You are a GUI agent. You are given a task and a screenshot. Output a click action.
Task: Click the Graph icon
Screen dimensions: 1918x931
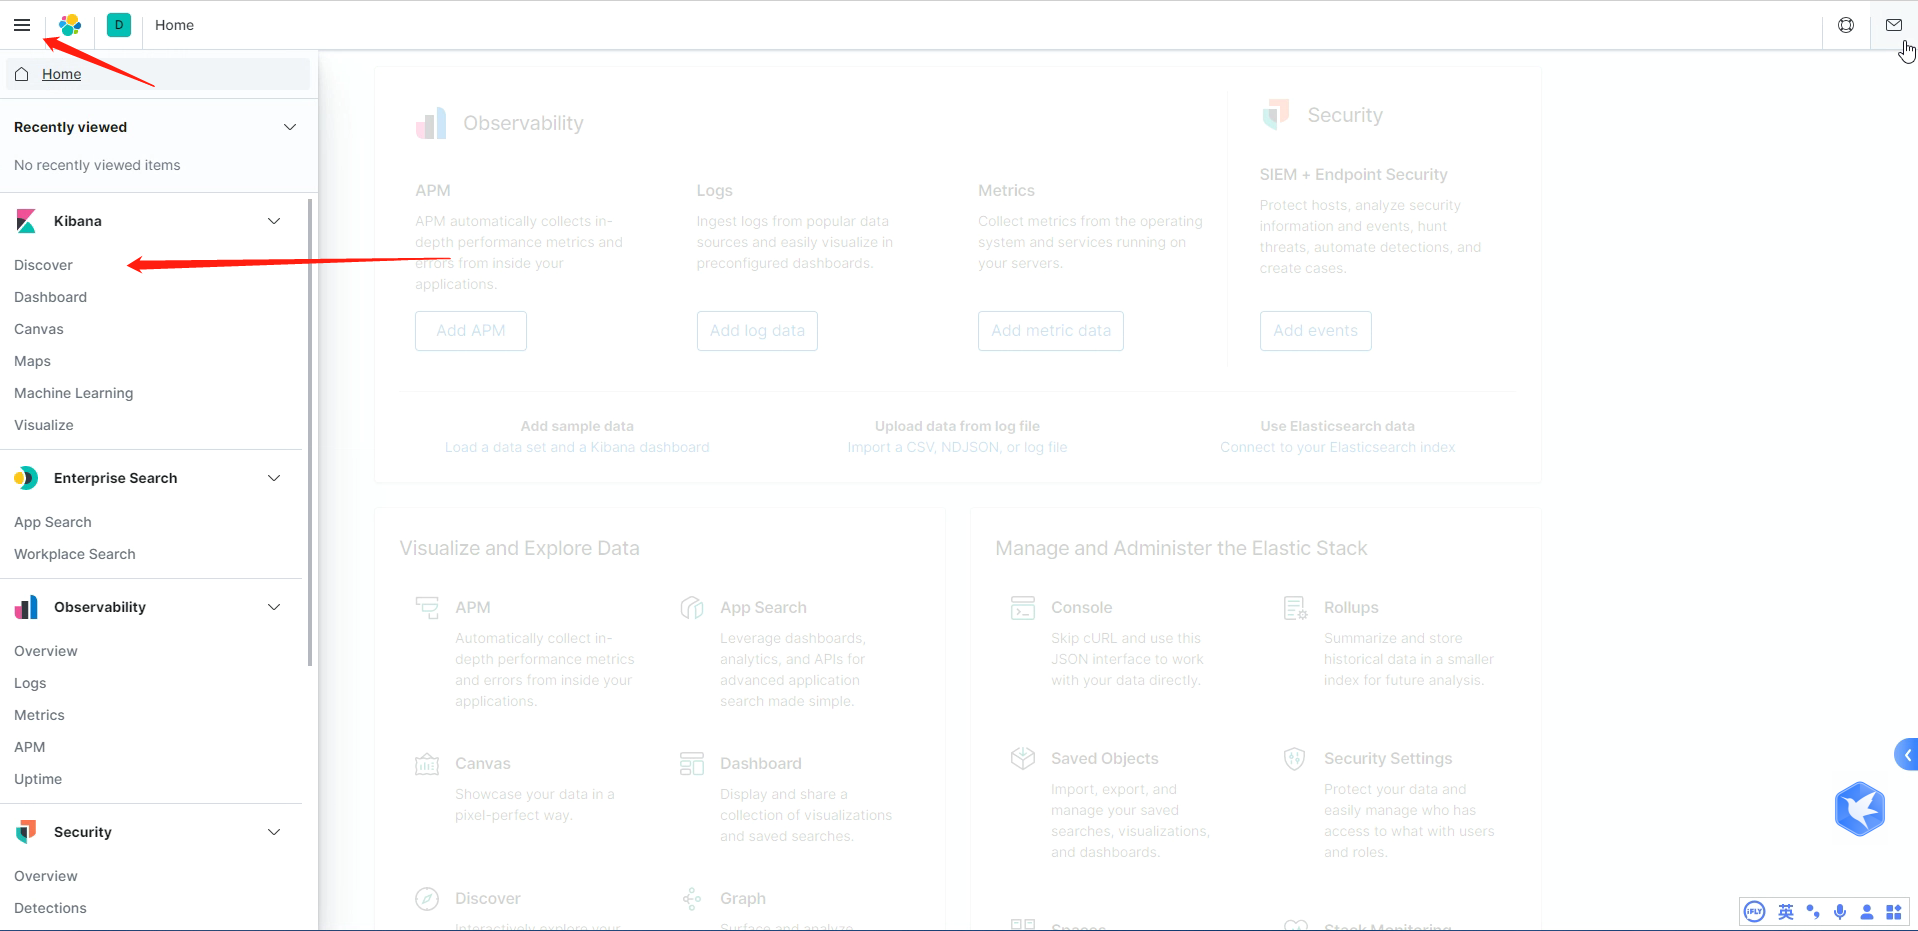coord(692,899)
